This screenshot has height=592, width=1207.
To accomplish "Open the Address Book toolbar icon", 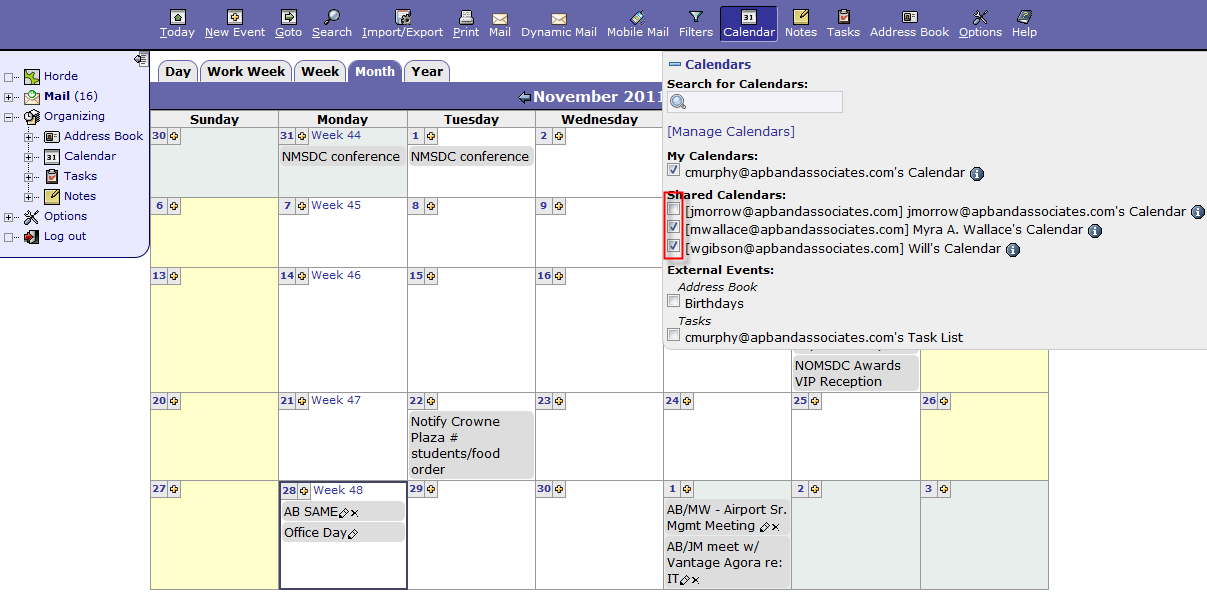I will pyautogui.click(x=909, y=17).
